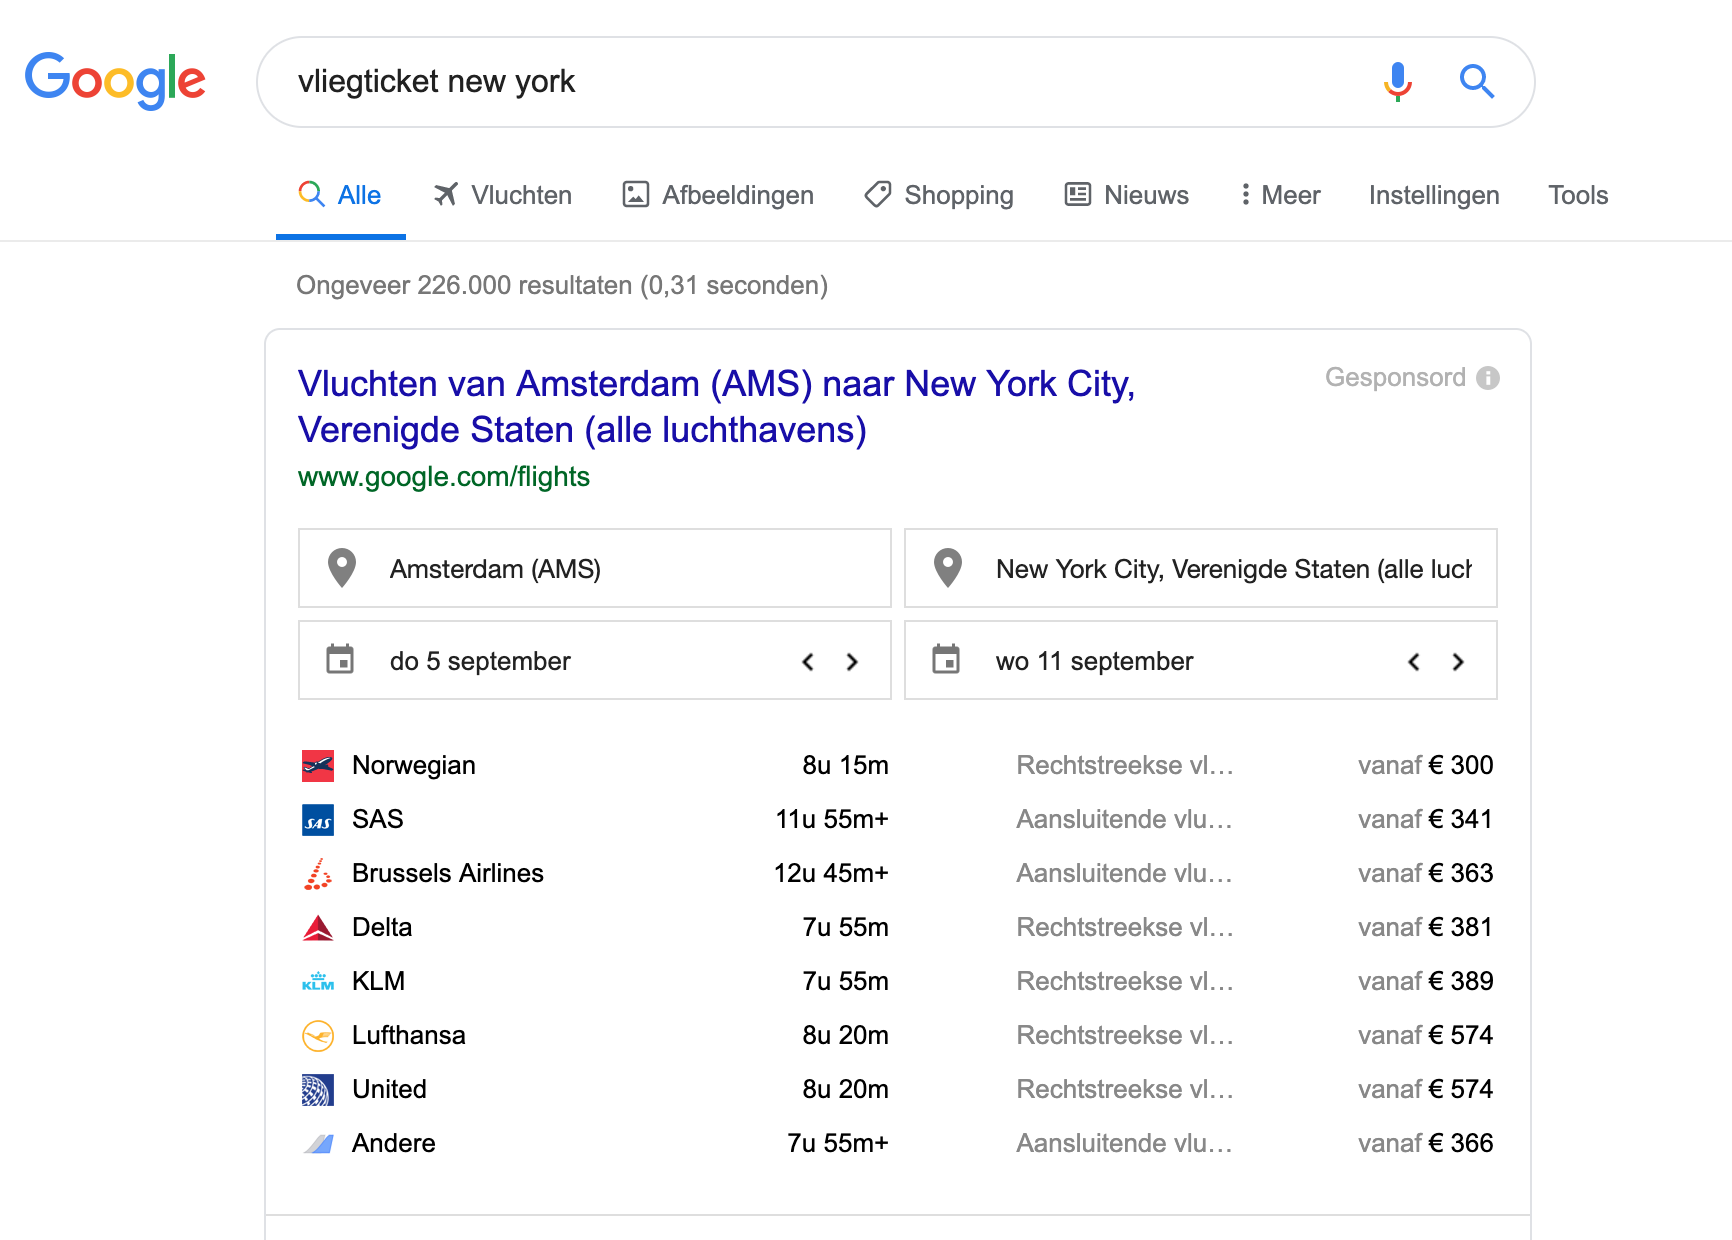Click the Delta airline logo

(x=318, y=928)
